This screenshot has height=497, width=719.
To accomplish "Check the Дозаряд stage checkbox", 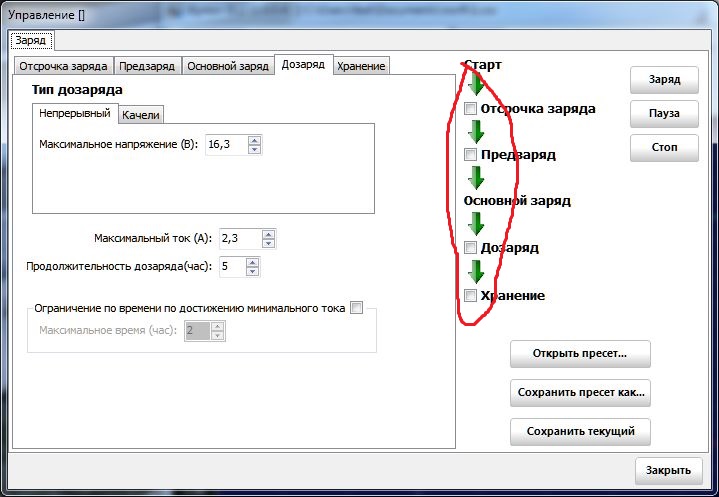I will click(x=471, y=247).
